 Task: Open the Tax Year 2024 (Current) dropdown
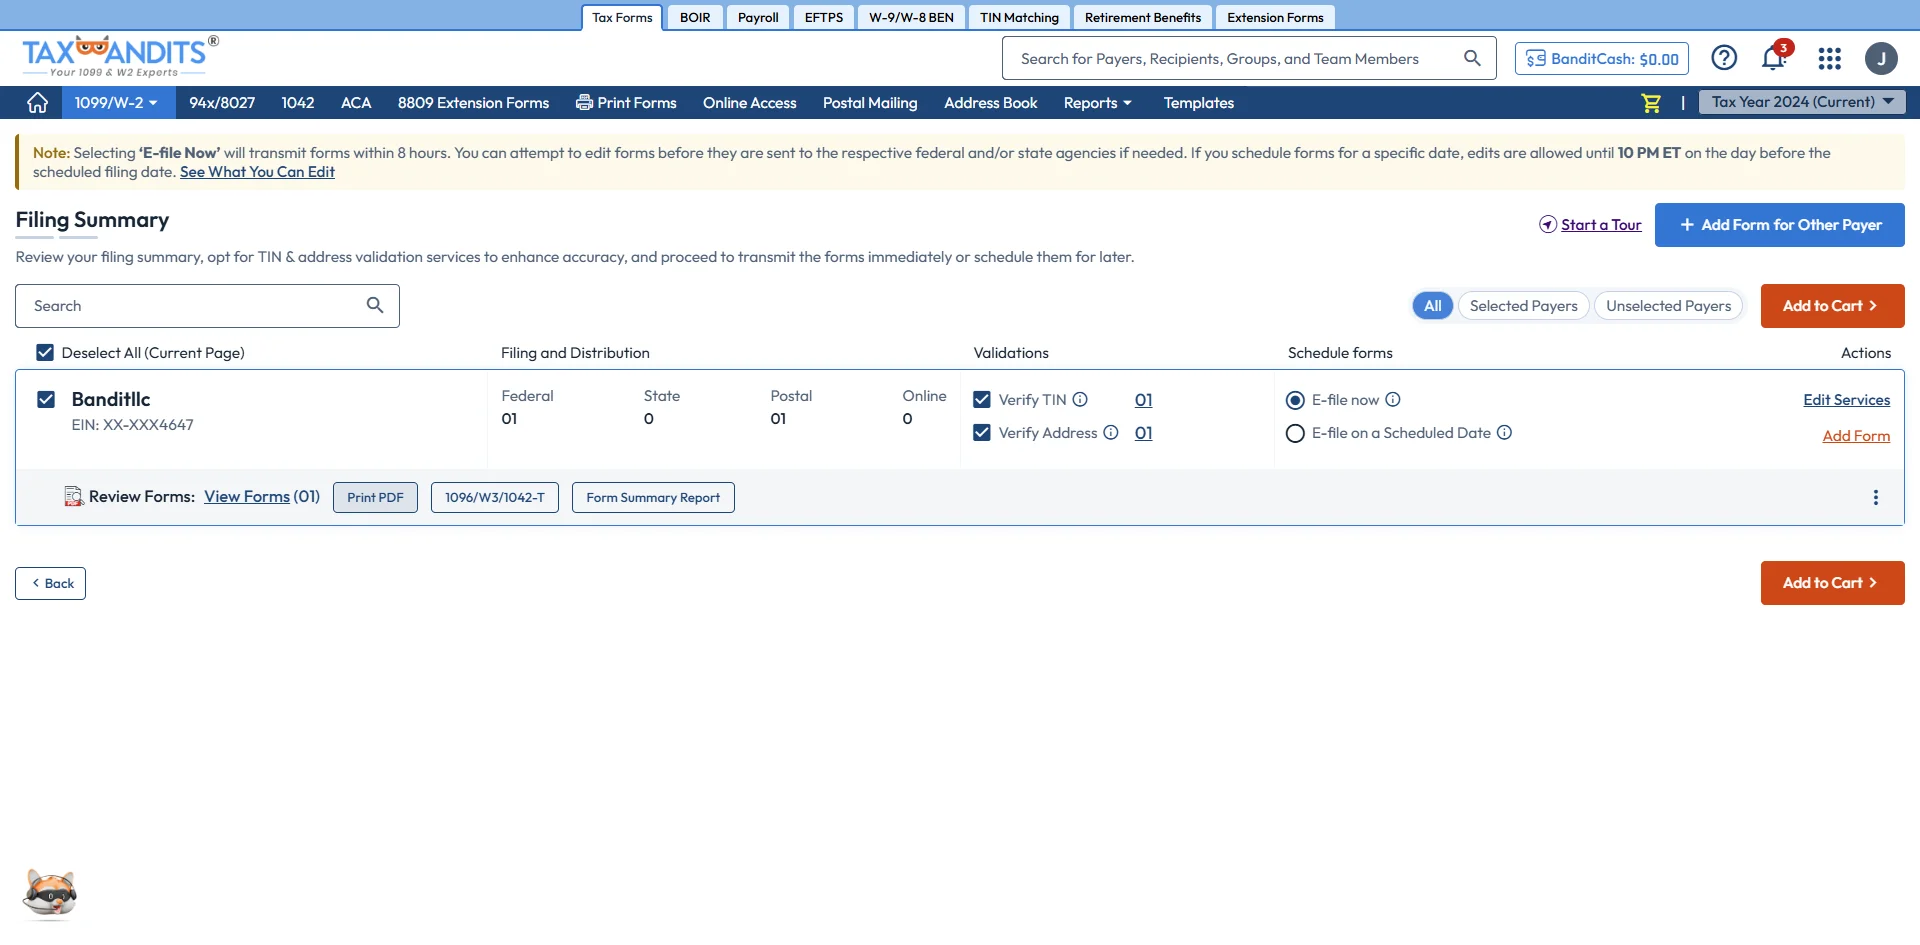pyautogui.click(x=1802, y=102)
